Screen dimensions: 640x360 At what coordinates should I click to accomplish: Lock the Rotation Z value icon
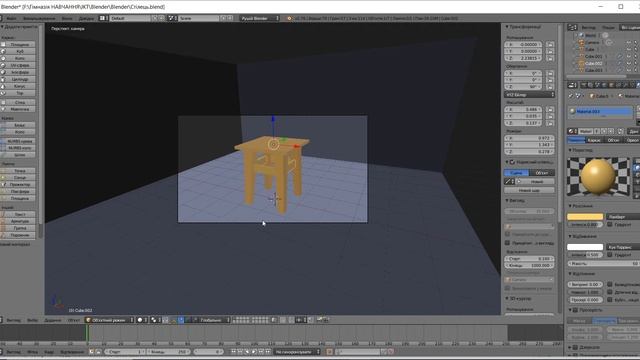pos(550,87)
